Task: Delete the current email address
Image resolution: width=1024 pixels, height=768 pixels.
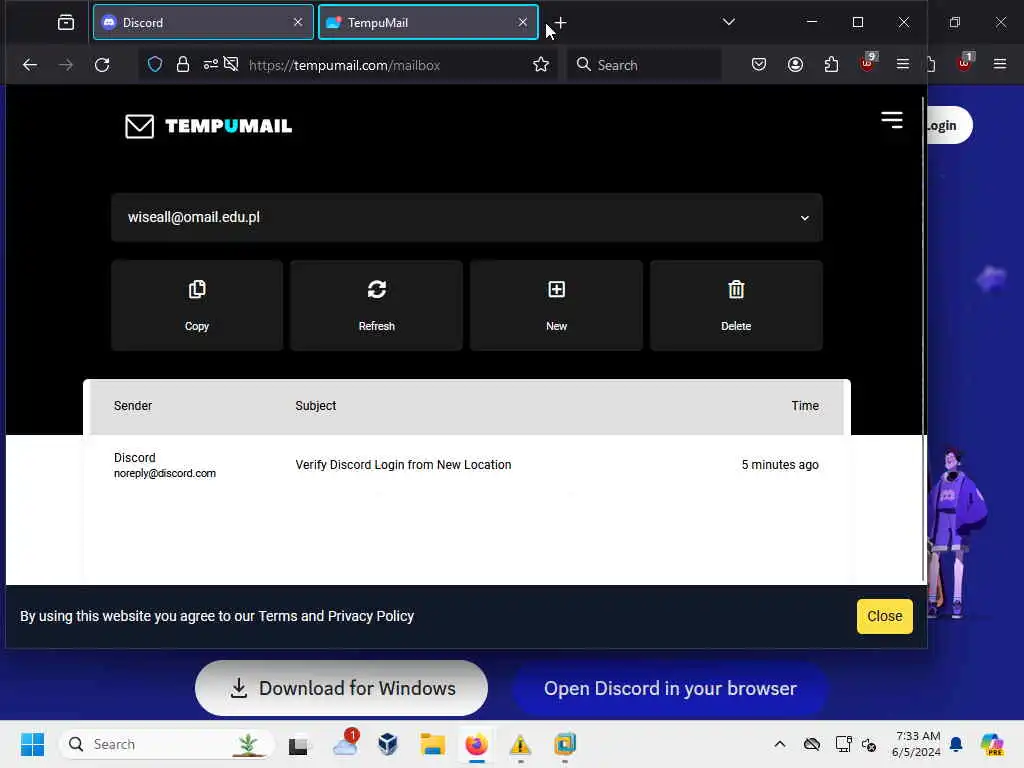Action: tap(736, 305)
